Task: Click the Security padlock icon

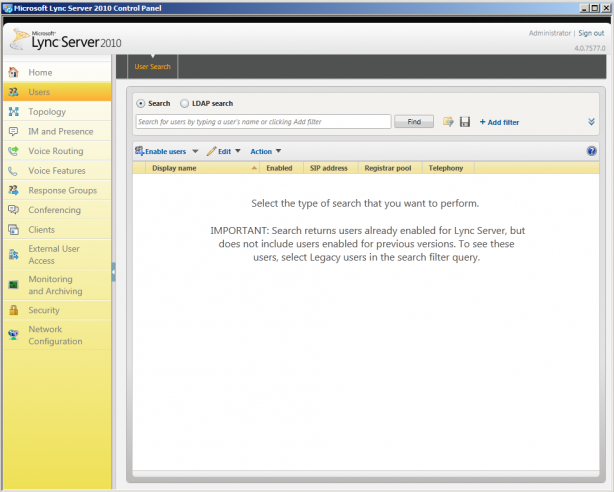Action: click(x=13, y=310)
